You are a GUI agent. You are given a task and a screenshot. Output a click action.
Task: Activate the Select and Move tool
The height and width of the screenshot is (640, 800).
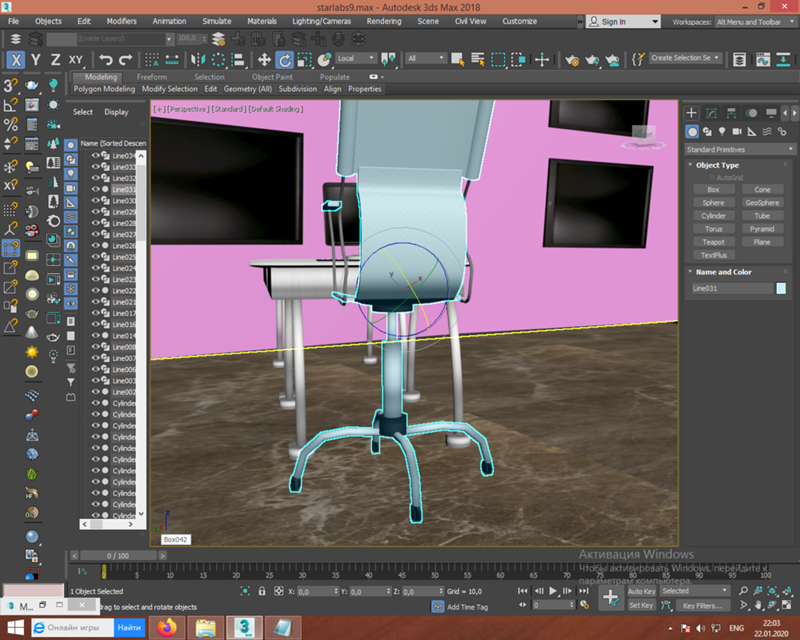click(x=263, y=60)
